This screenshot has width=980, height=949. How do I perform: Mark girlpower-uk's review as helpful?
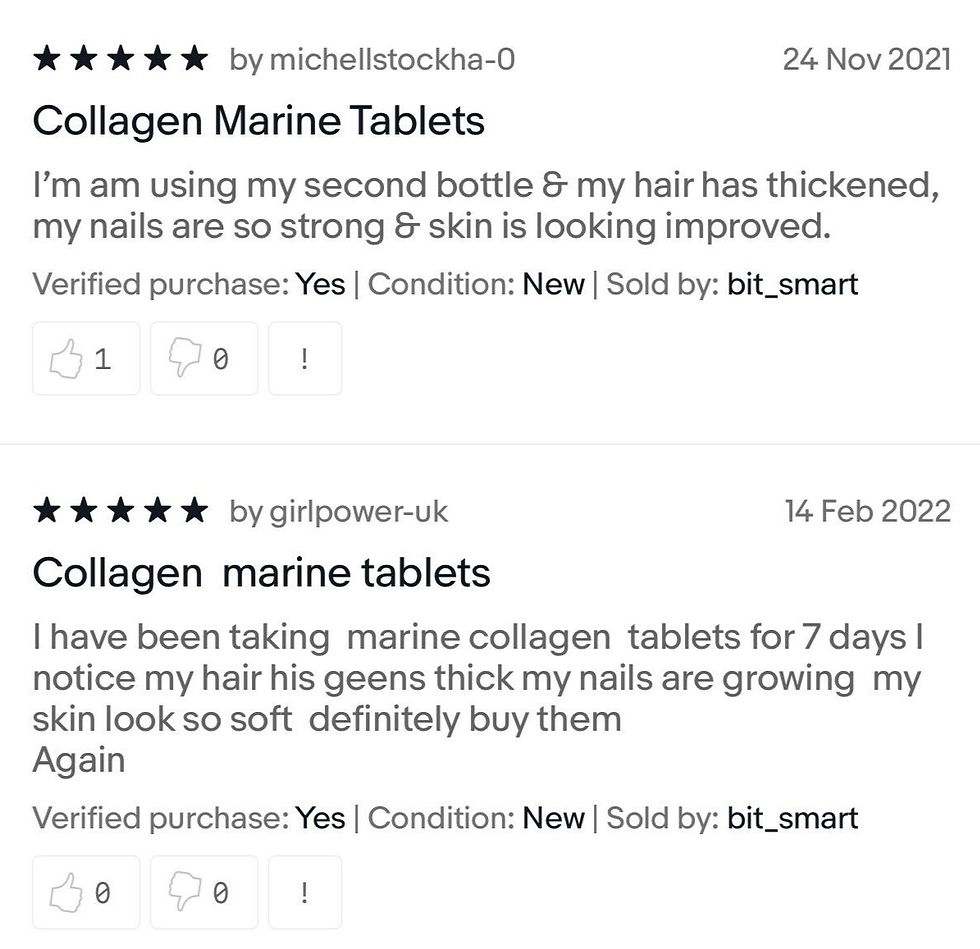point(86,892)
